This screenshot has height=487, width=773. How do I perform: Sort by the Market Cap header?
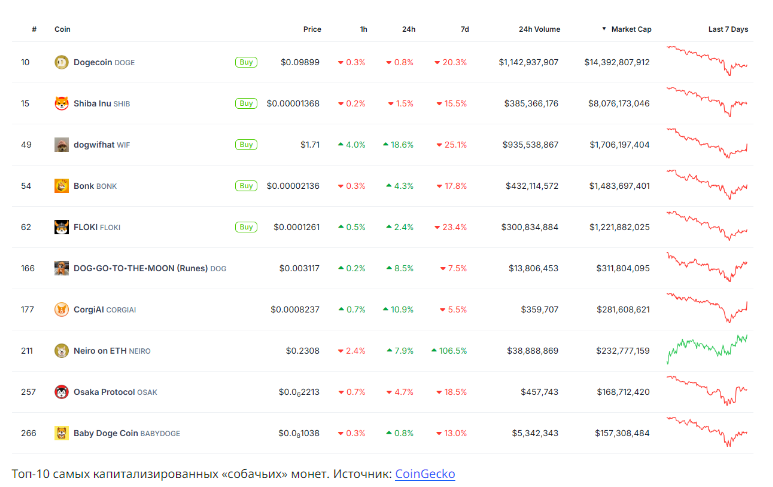631,29
